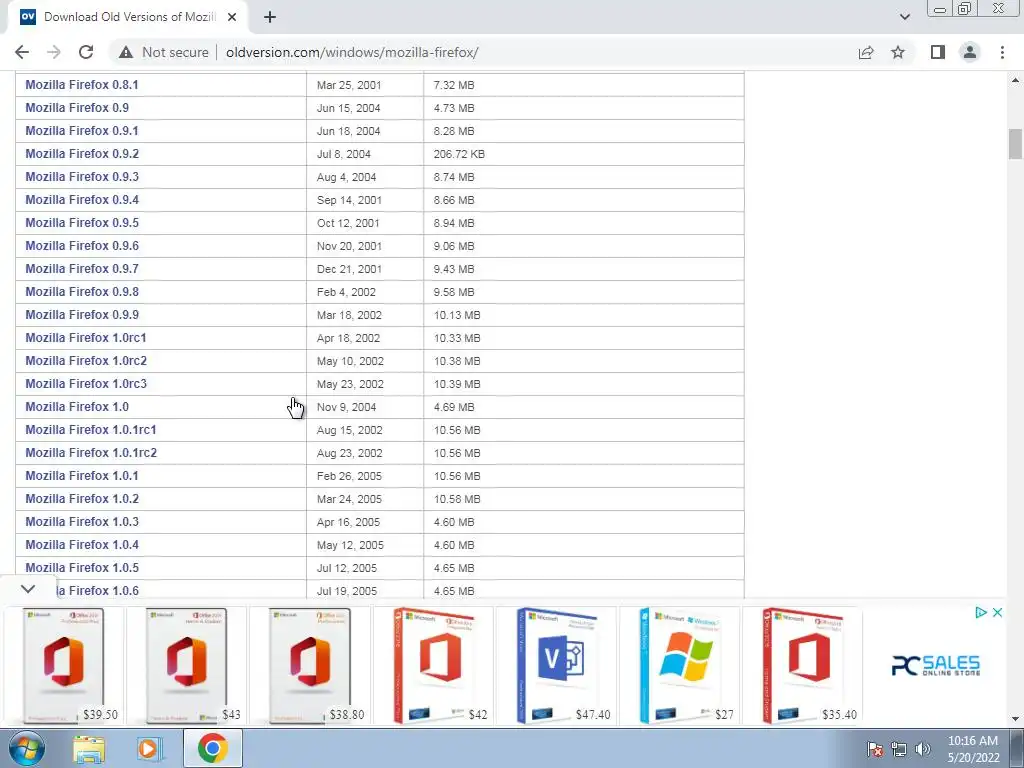The height and width of the screenshot is (768, 1024).
Task: Open the $43 Office ad product
Action: pyautogui.click(x=186, y=665)
